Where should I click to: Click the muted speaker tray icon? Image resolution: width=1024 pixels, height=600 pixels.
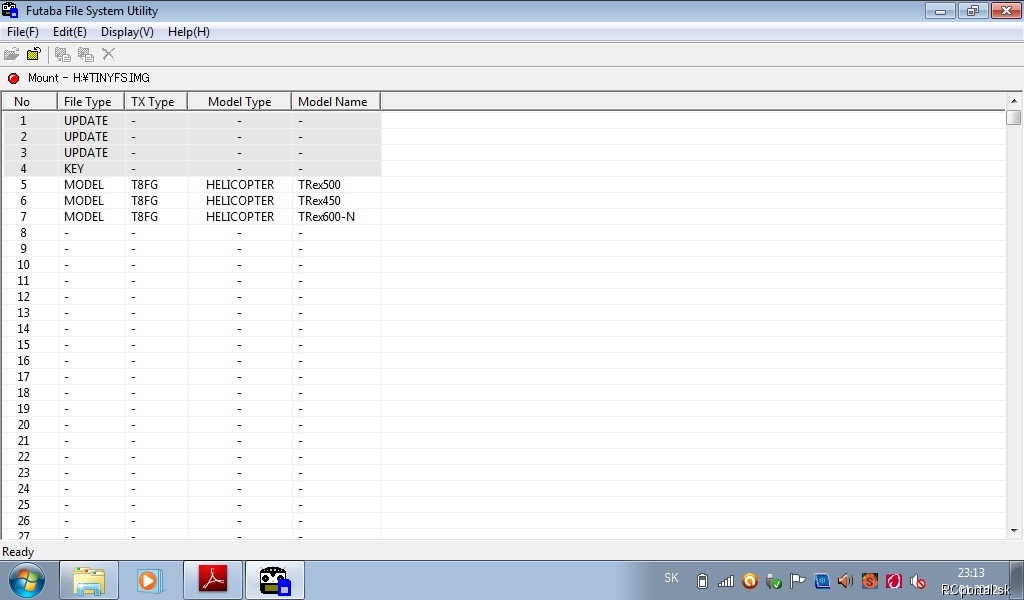[x=918, y=580]
